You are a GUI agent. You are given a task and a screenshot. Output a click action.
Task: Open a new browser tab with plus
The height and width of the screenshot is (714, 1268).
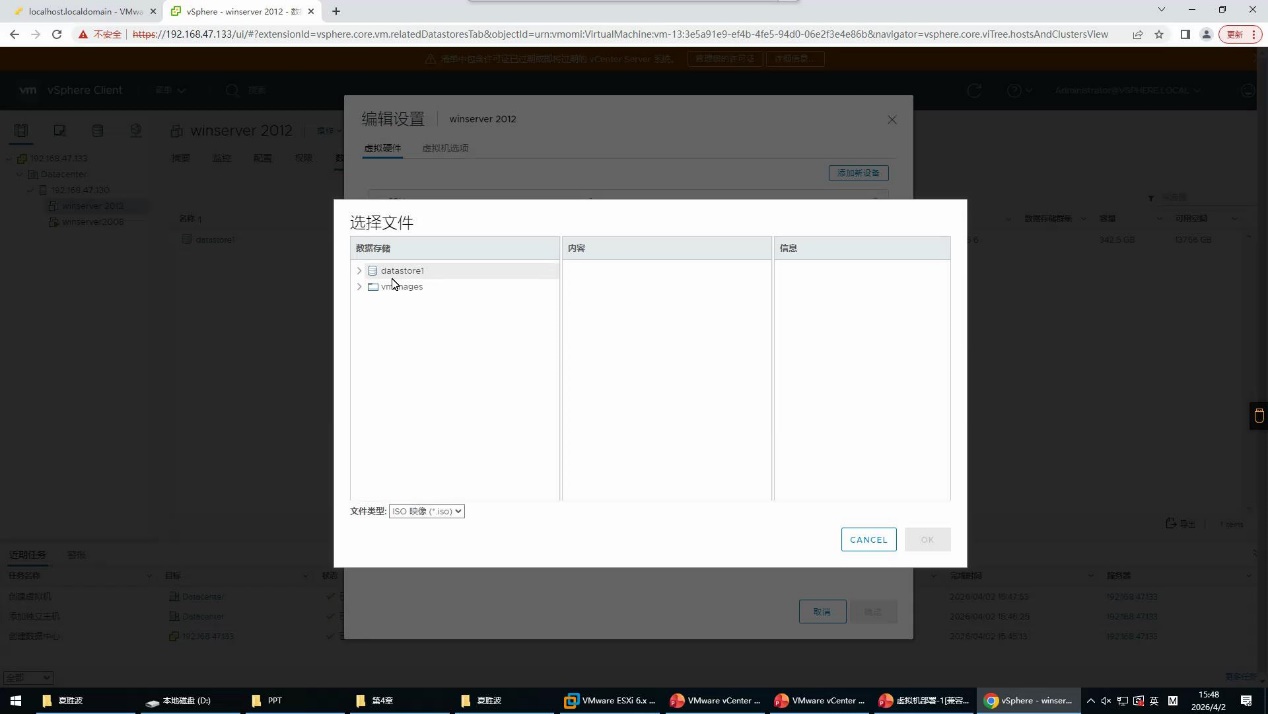(336, 11)
